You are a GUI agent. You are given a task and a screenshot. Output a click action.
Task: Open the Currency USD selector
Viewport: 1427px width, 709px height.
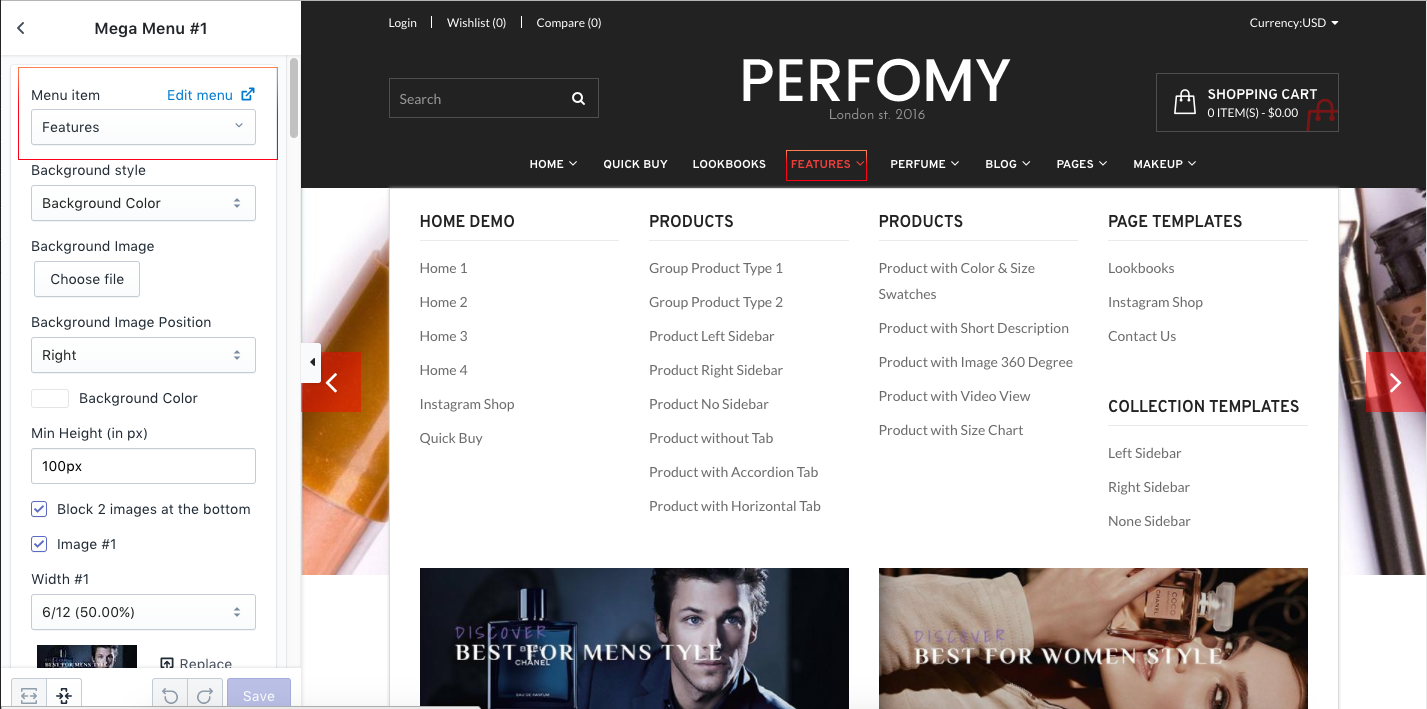click(1293, 23)
